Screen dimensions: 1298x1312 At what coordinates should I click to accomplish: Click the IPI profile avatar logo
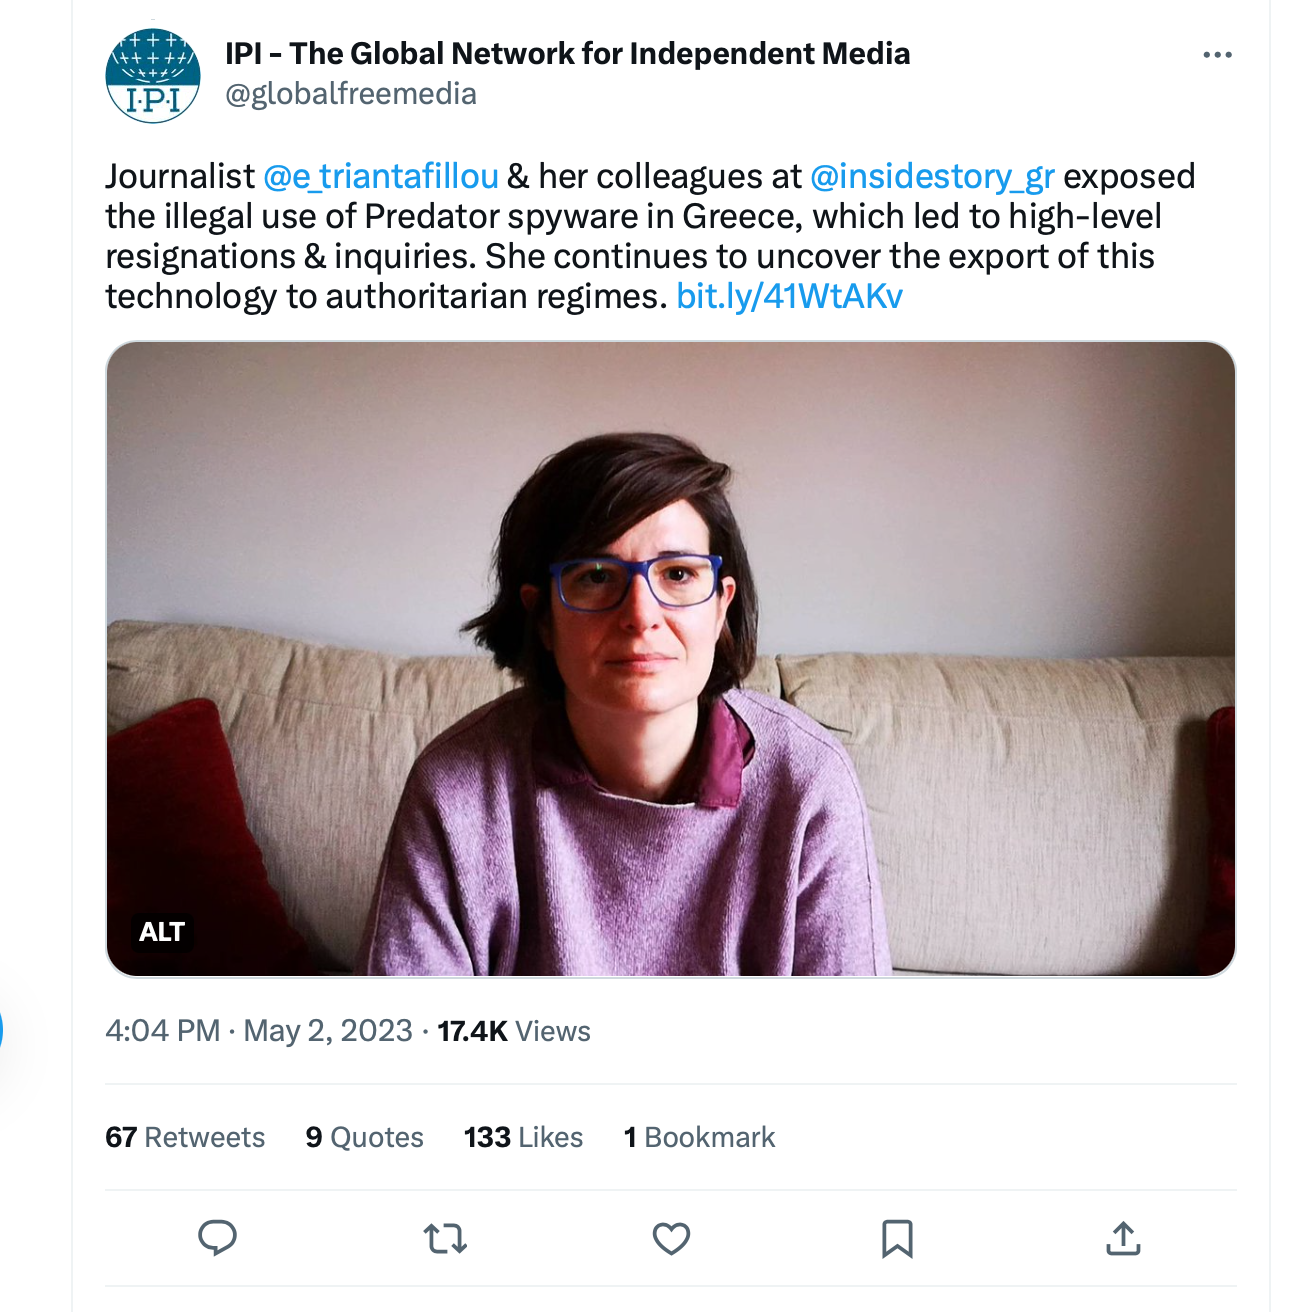pos(153,76)
